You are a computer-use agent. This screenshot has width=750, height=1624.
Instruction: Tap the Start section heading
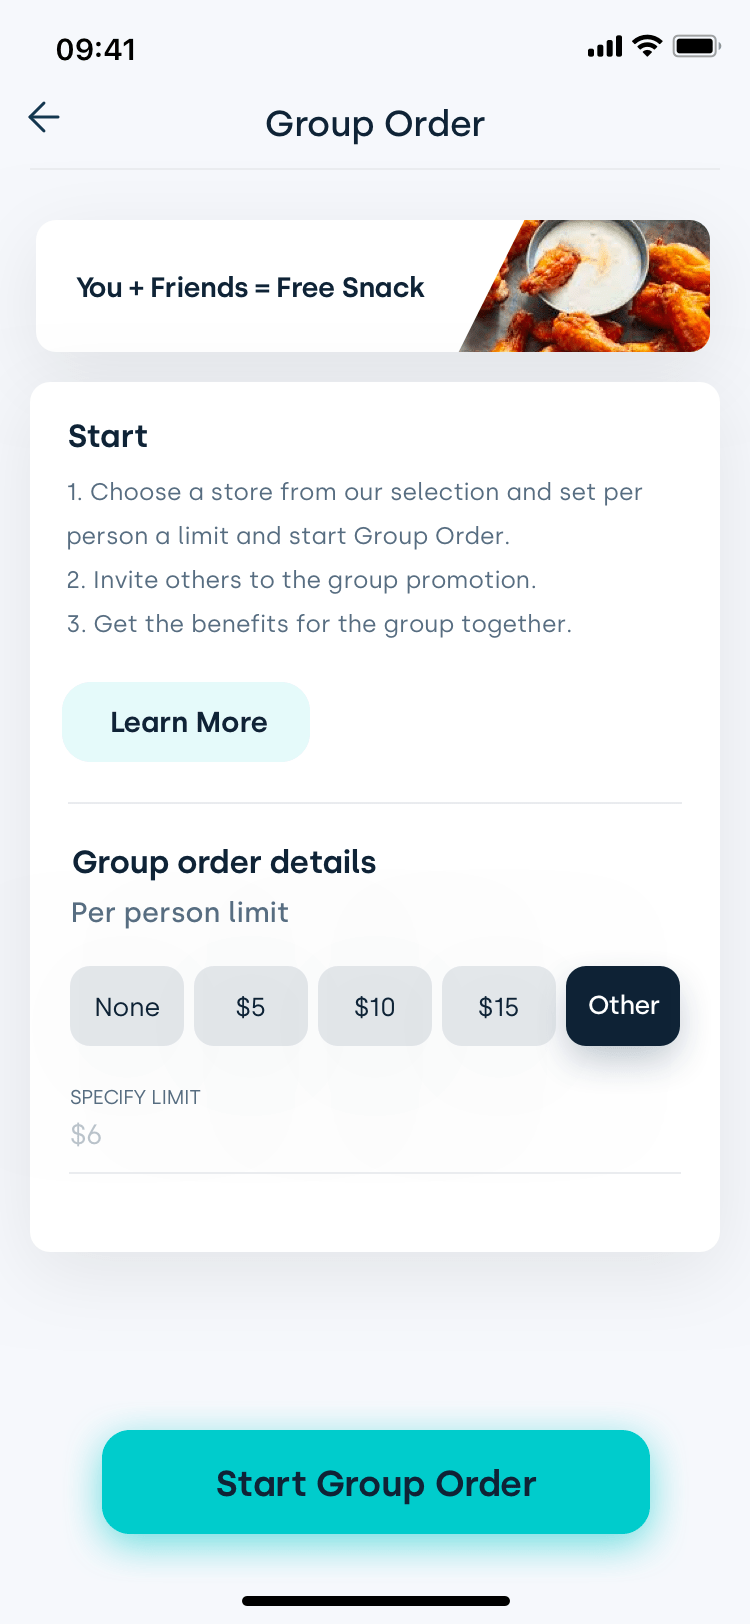(x=108, y=436)
